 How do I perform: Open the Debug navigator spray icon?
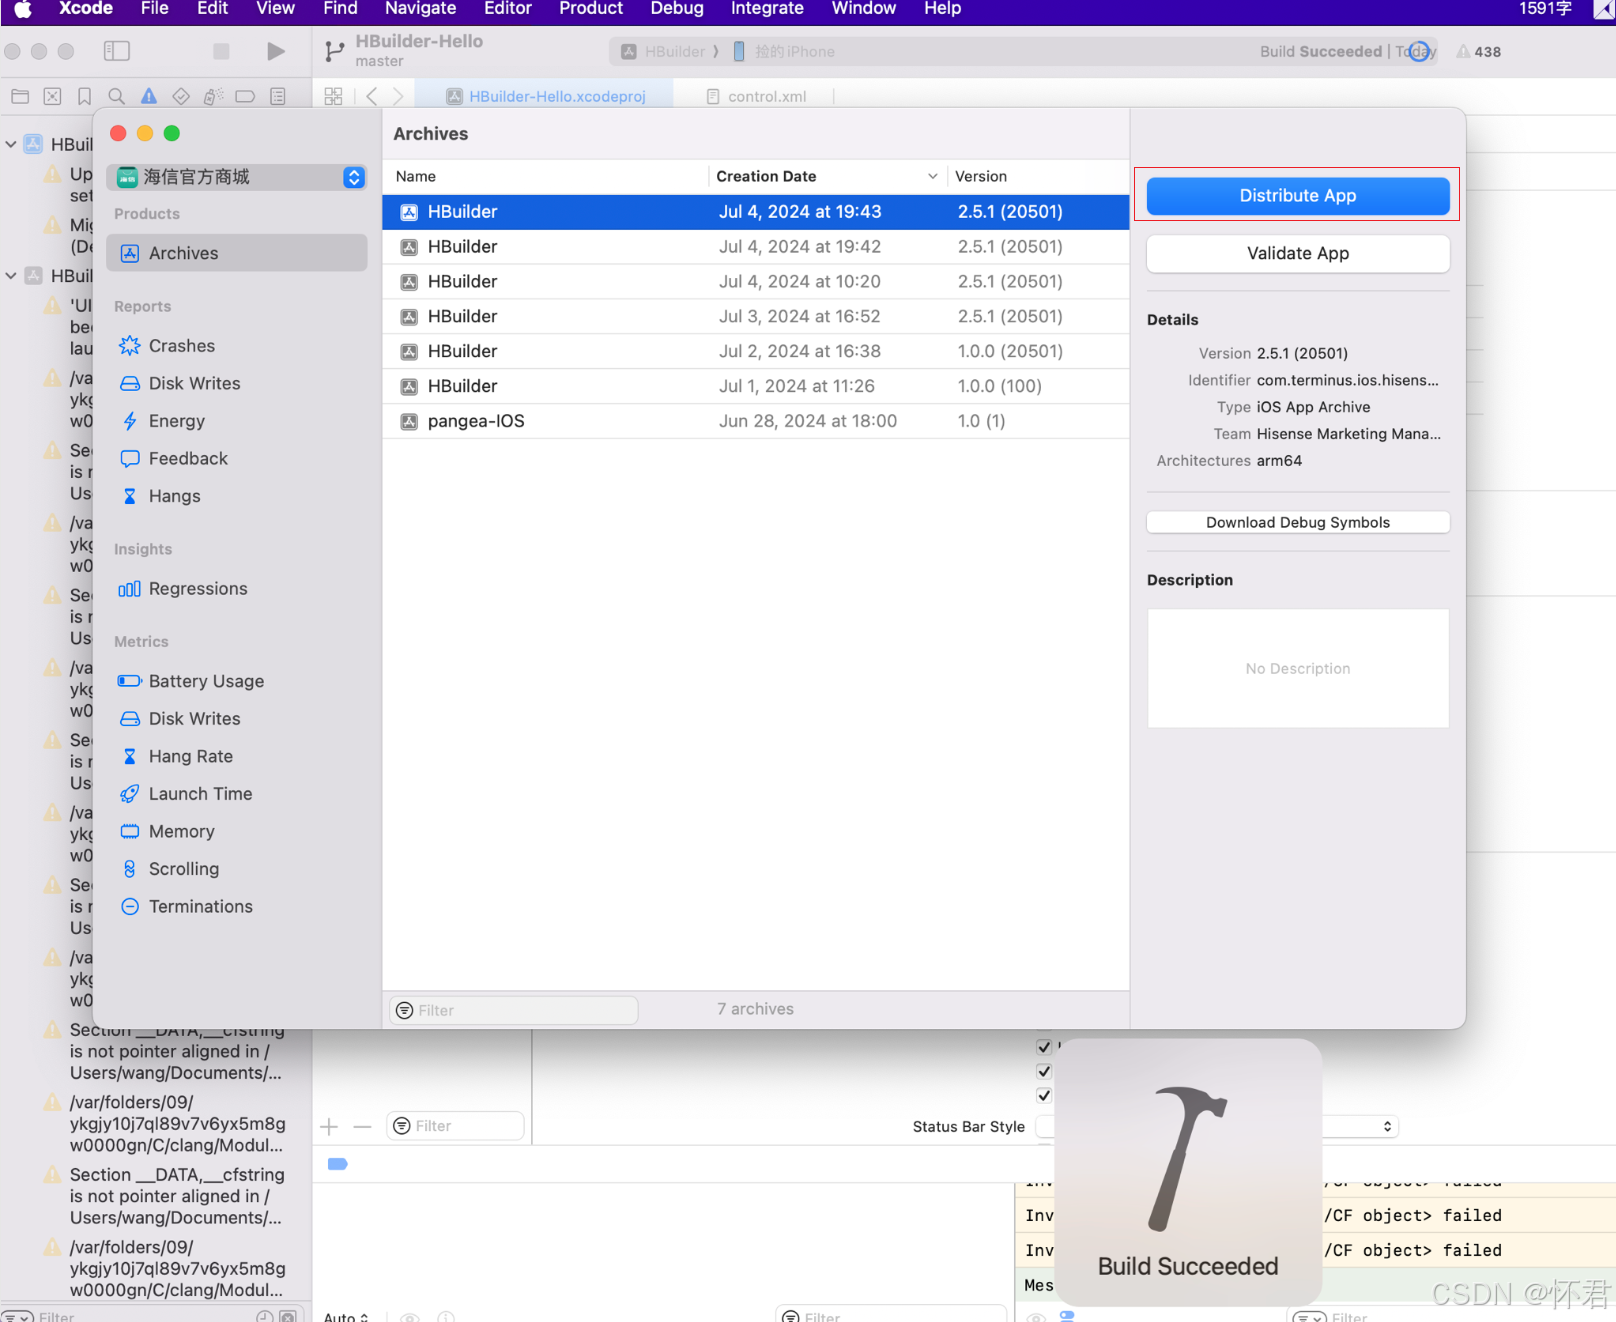pos(213,96)
